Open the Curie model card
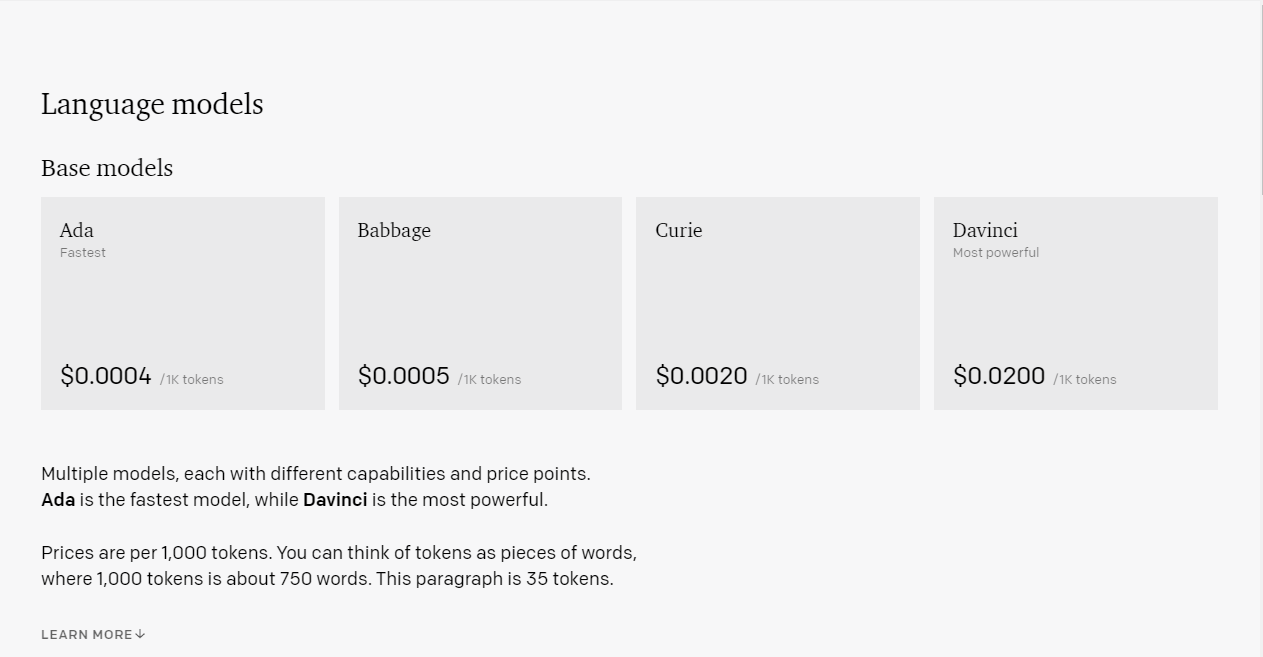This screenshot has height=657, width=1263. pos(778,303)
